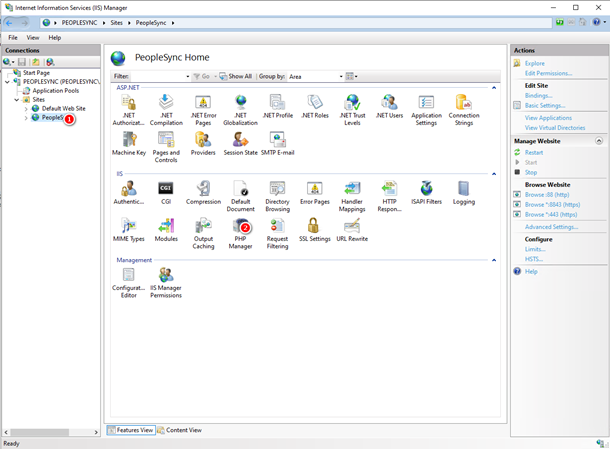610x449 pixels.
Task: Click Show All in filter bar
Action: 236,76
